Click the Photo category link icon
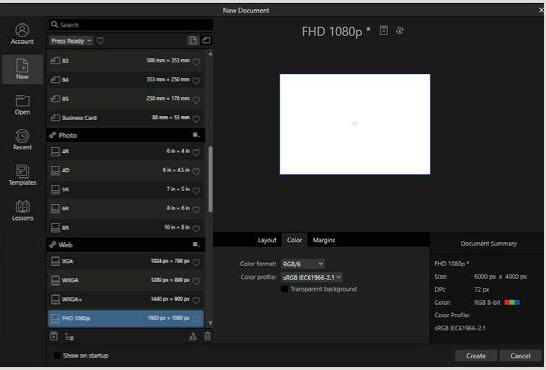The height and width of the screenshot is (370, 546). click(53, 135)
